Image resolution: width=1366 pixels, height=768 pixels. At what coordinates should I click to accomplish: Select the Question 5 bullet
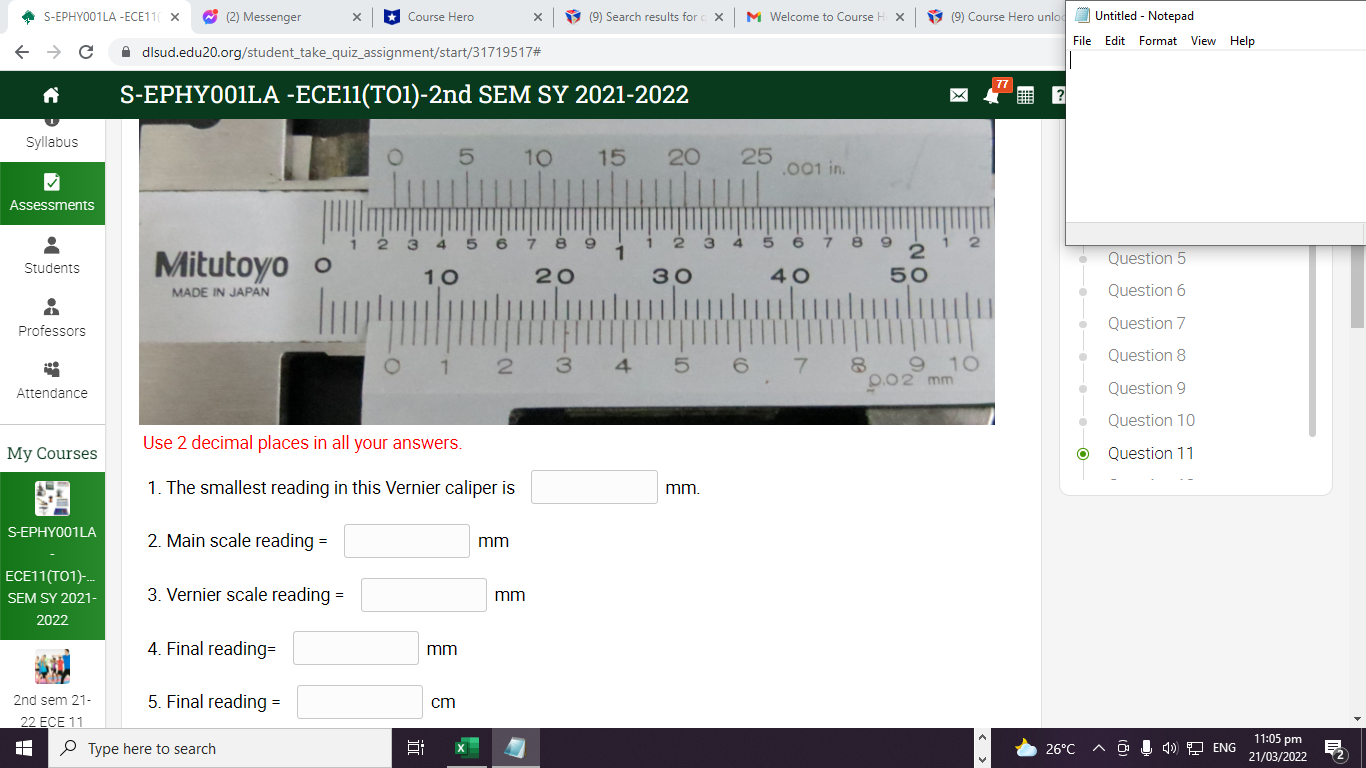[x=1083, y=258]
